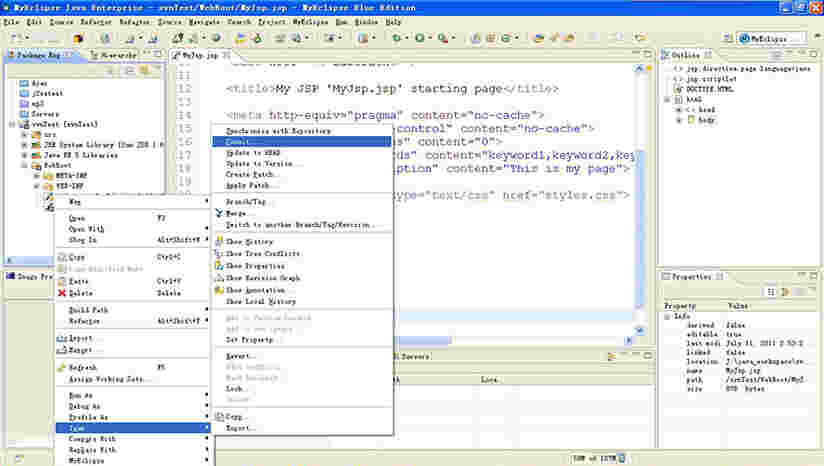This screenshot has height=466, width=824.
Task: Click Show History in the Team submenu
Action: pyautogui.click(x=249, y=242)
